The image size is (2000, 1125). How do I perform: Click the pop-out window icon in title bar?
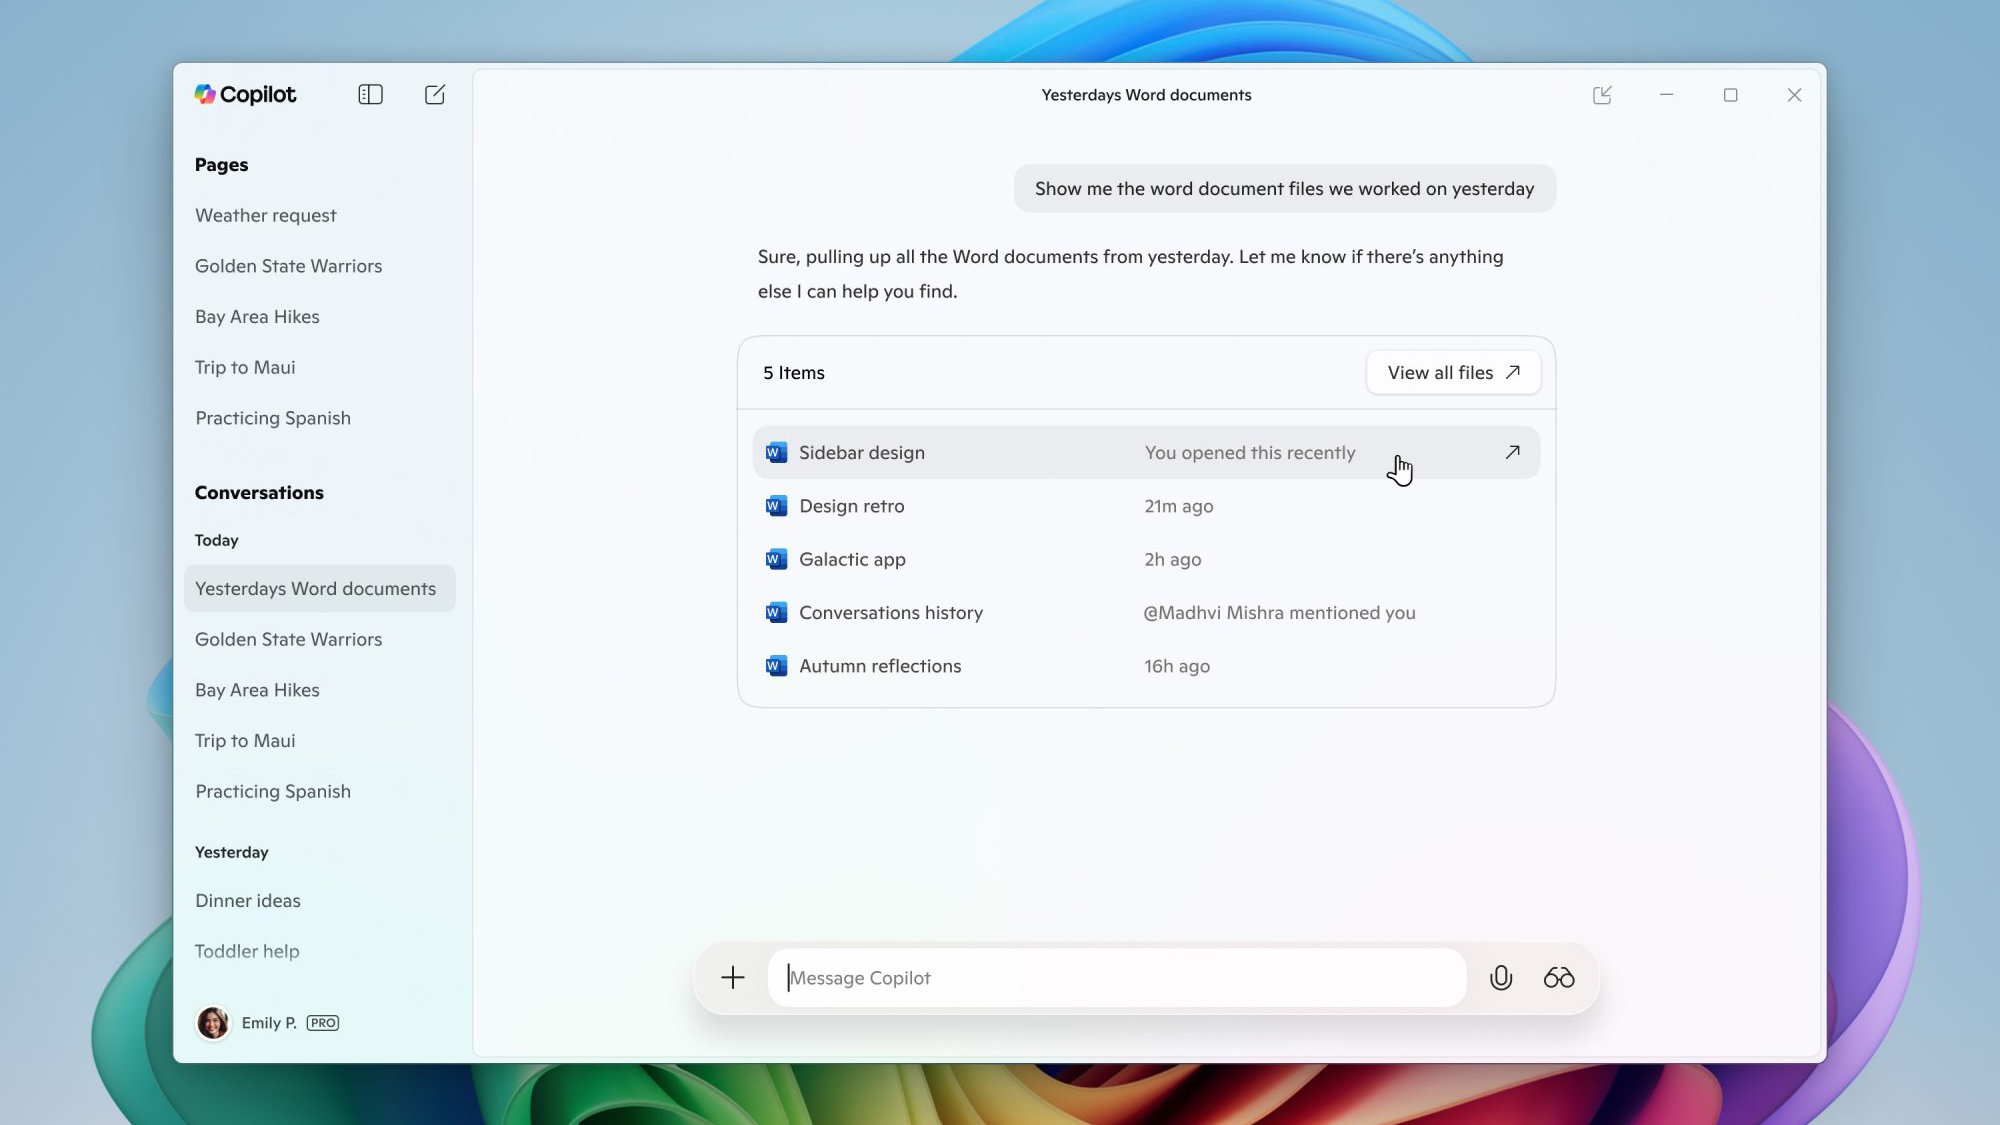point(1602,95)
